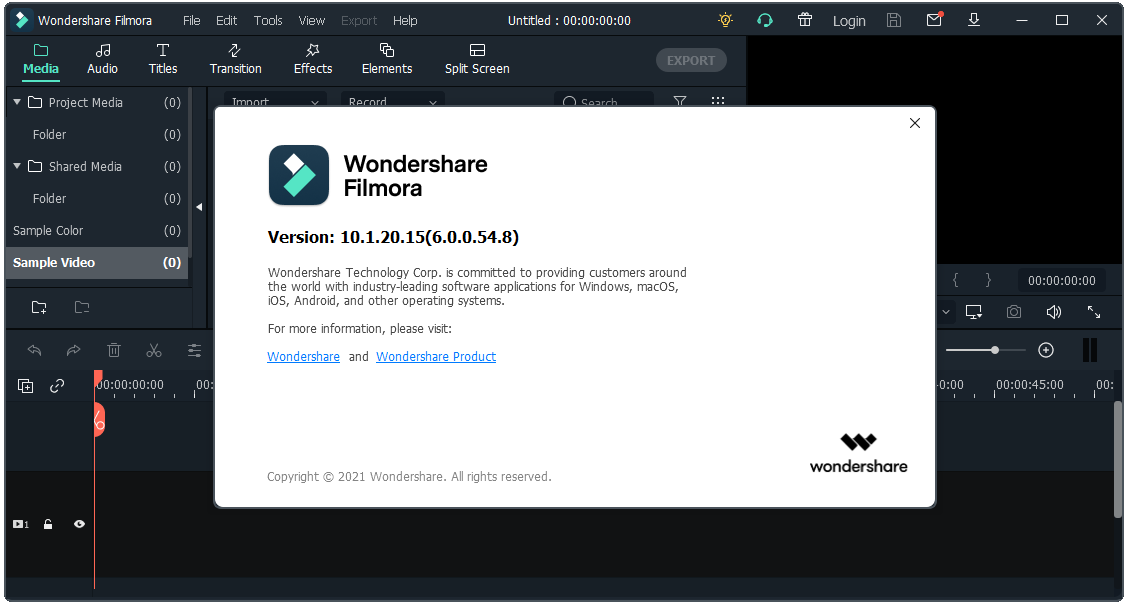
Task: Select the Sample Color item
Action: tap(97, 230)
